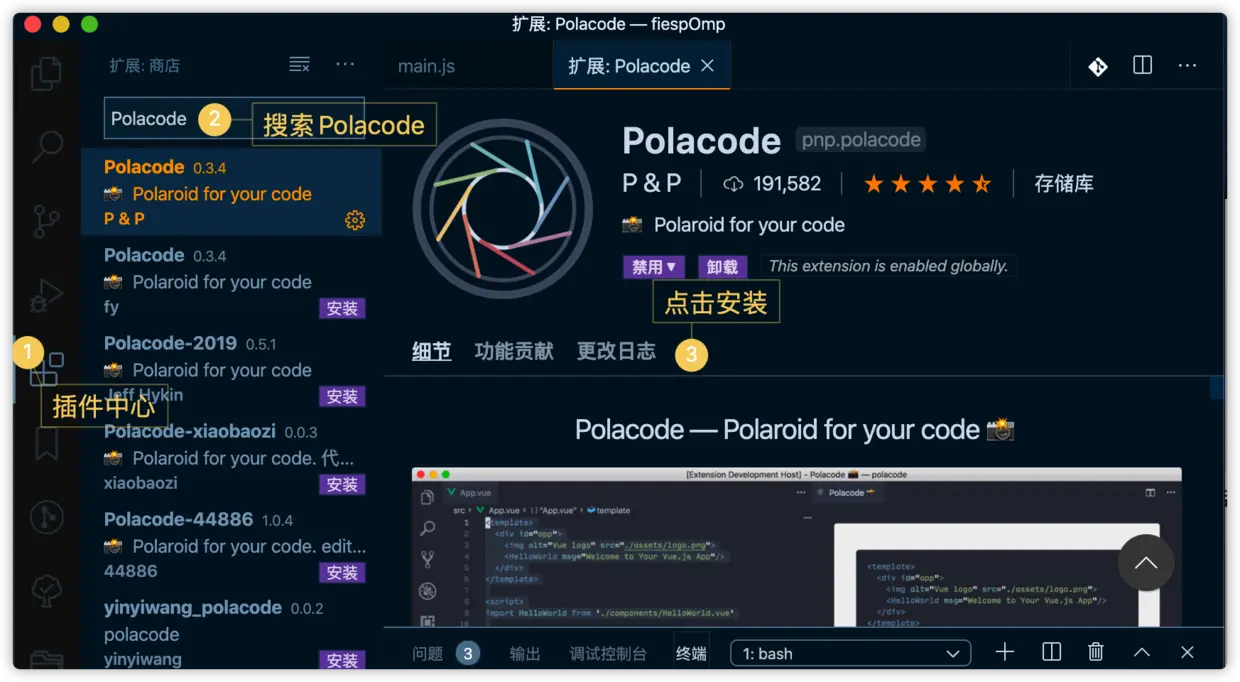Install Polacode-2019 with its 安装 button
1240x682 pixels.
pos(342,397)
